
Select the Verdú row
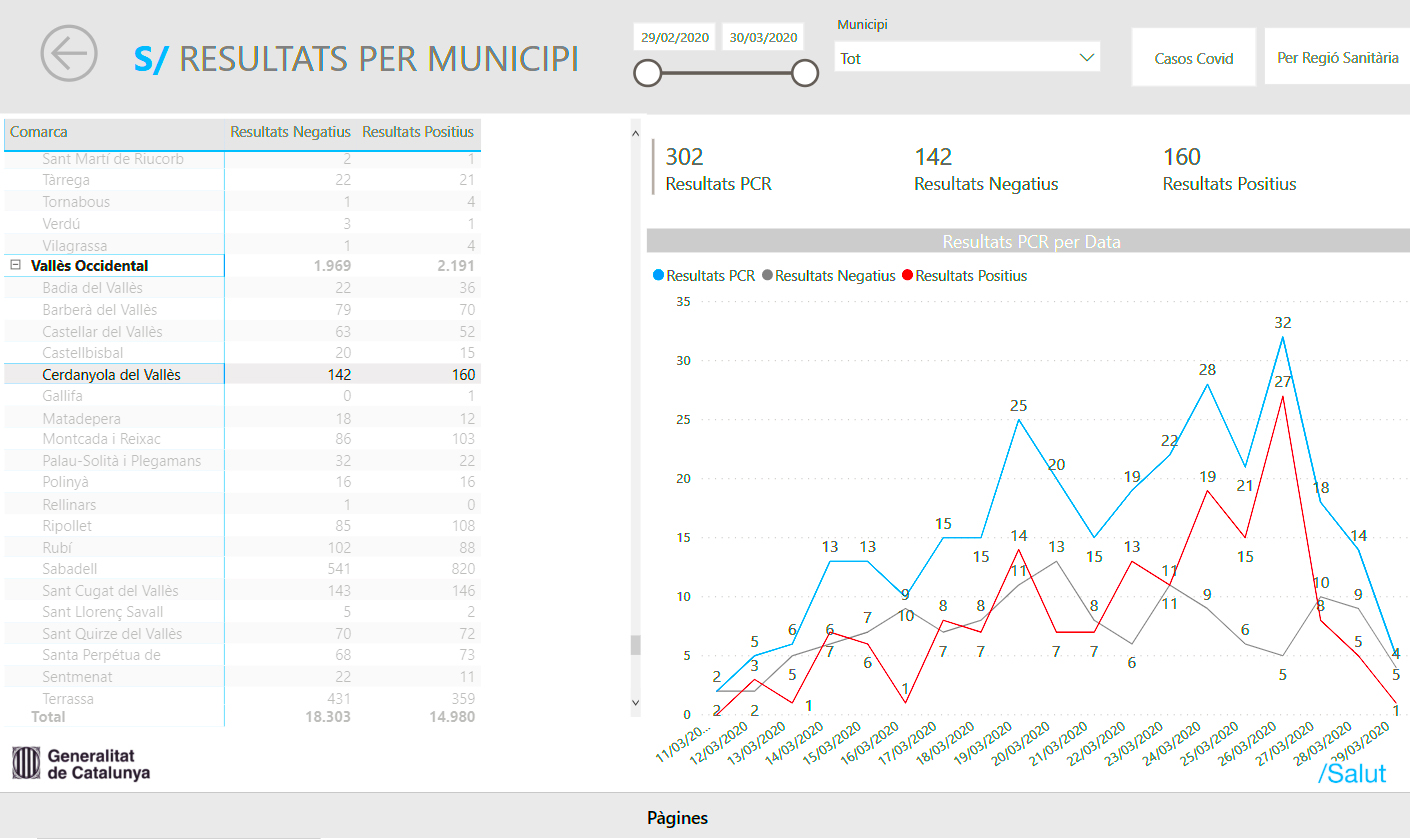[x=242, y=224]
